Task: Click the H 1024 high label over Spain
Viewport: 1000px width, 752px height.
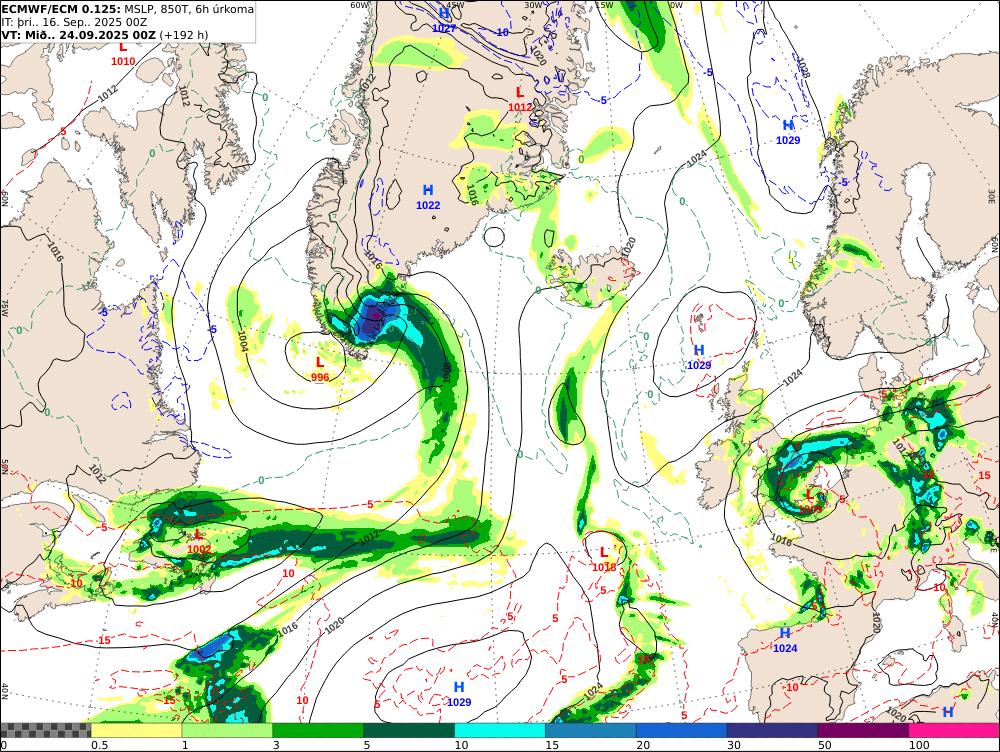Action: (x=785, y=640)
